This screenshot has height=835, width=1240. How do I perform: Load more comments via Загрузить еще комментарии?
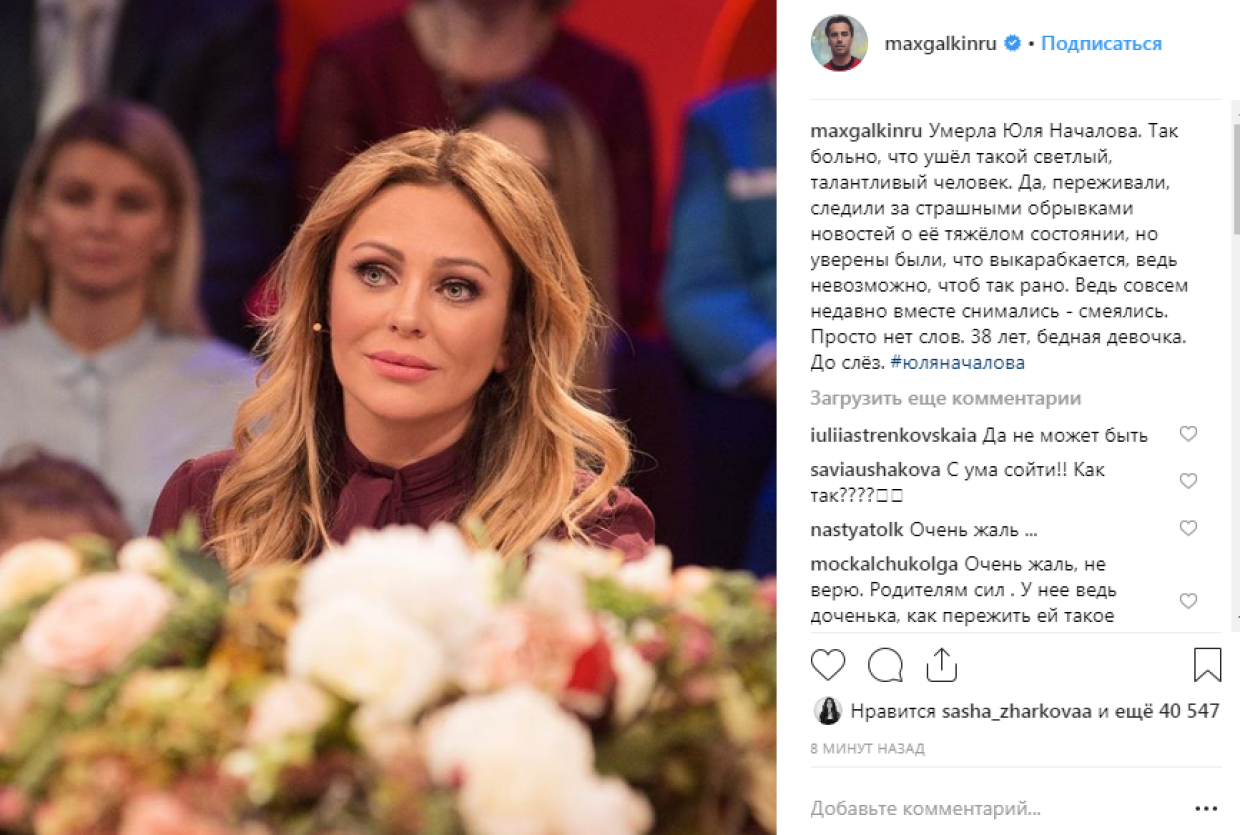click(946, 398)
